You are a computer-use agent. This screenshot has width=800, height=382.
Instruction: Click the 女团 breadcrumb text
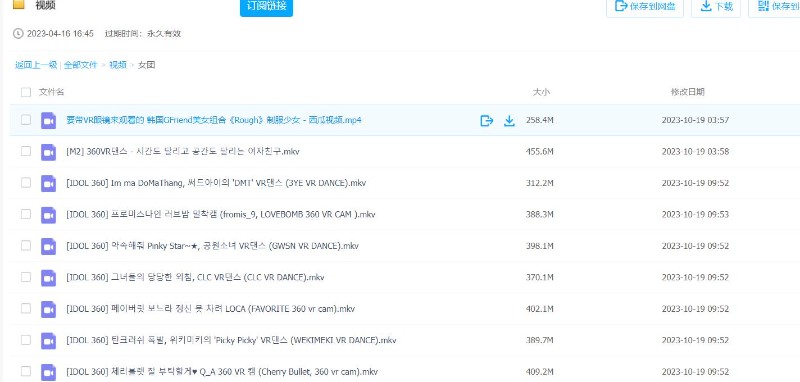point(146,65)
